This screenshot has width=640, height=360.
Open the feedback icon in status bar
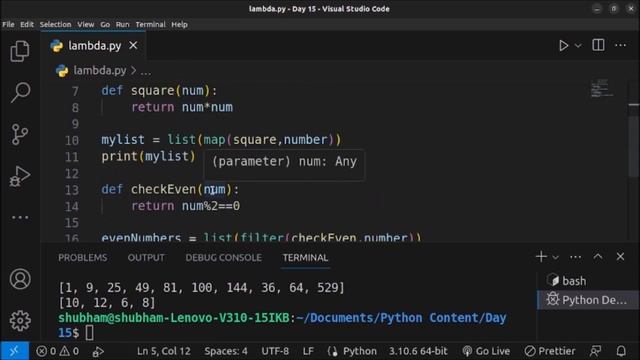click(x=596, y=351)
